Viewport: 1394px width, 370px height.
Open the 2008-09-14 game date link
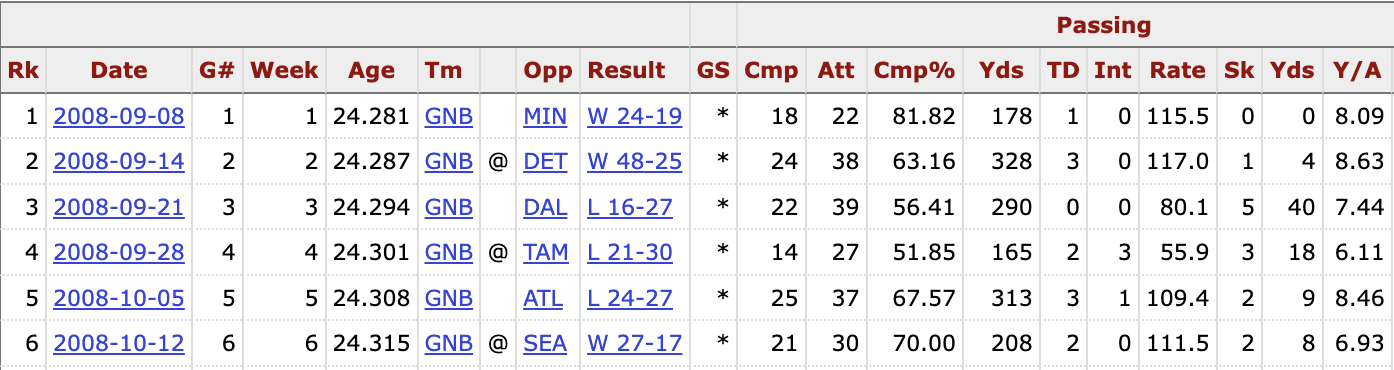(x=119, y=161)
